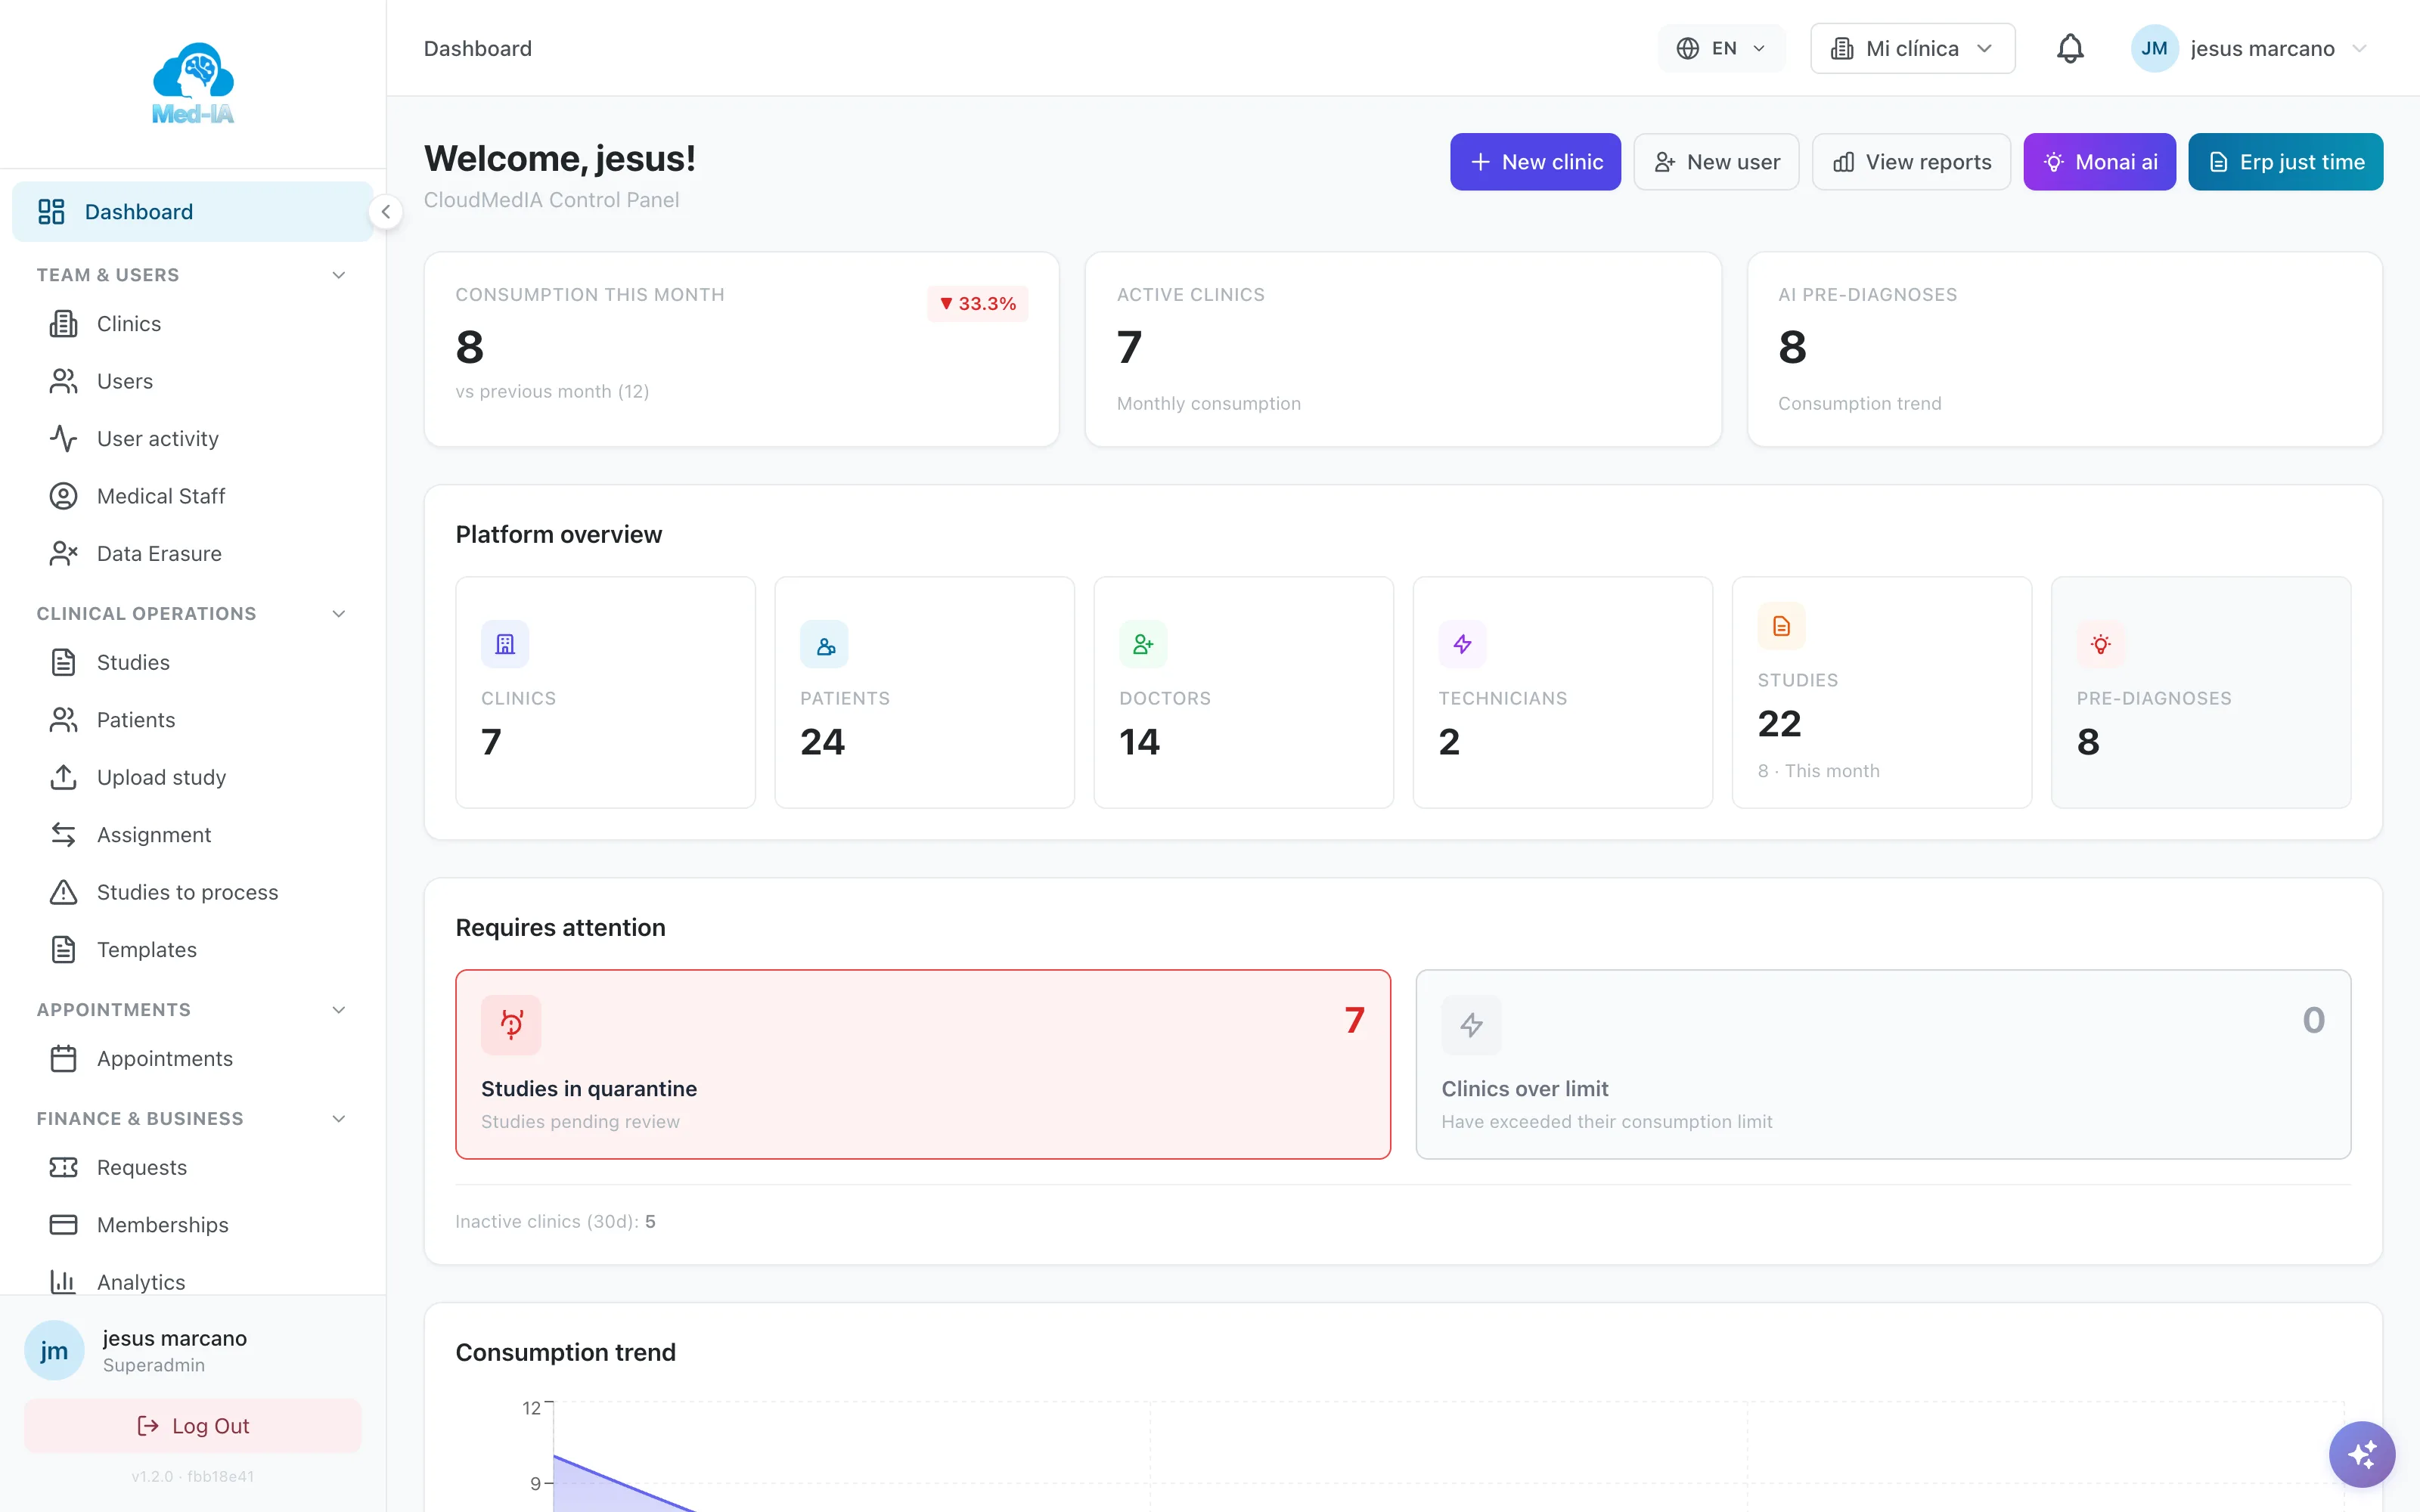The image size is (2420, 1512).
Task: Click the New clinic button
Action: pos(1535,162)
